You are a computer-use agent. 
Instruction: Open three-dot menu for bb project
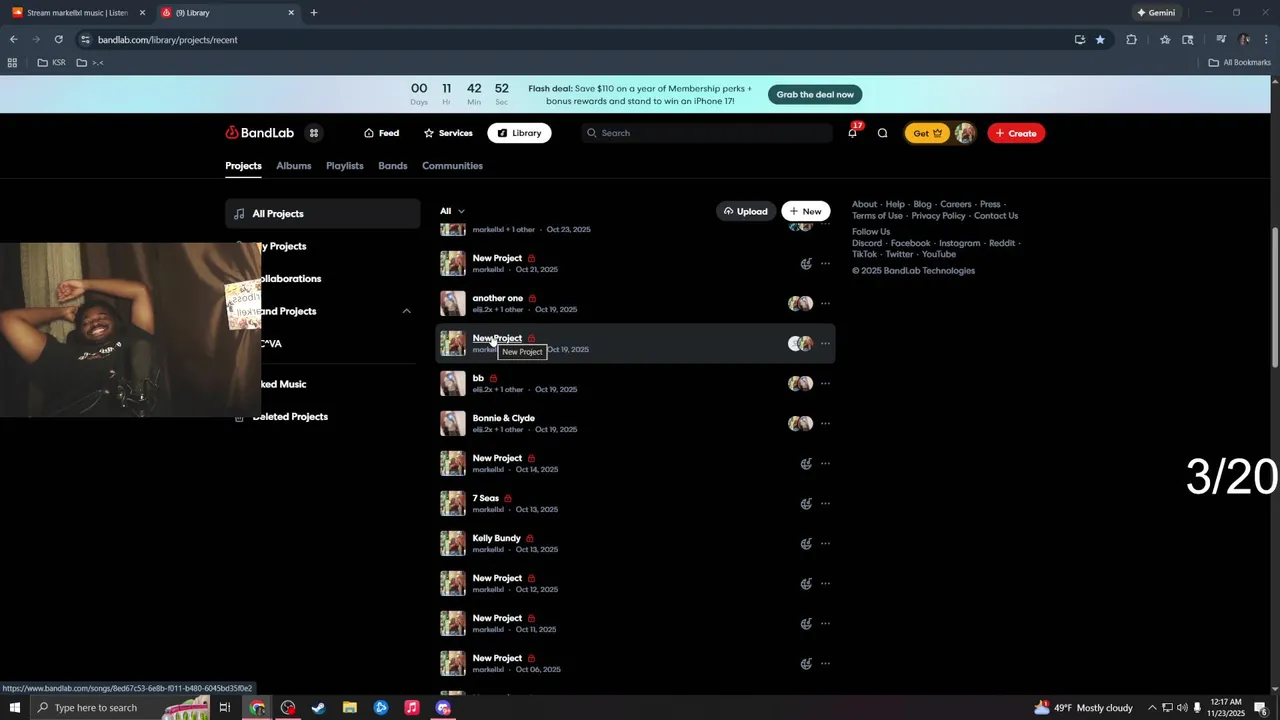825,383
